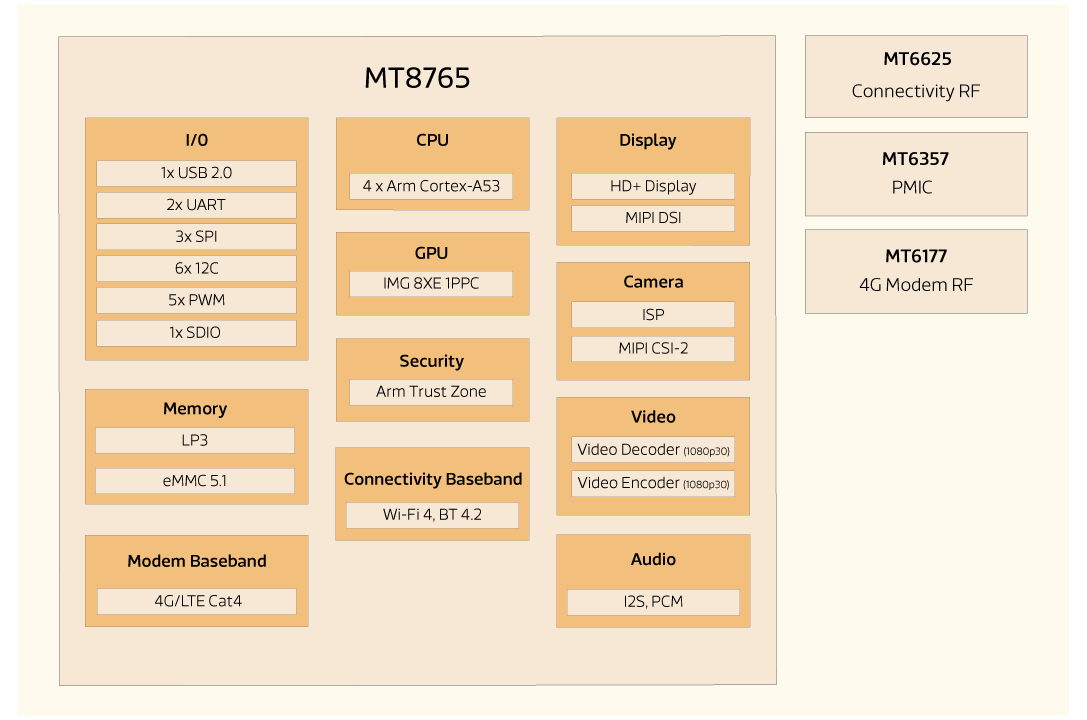The height and width of the screenshot is (720, 1087).
Task: Click the Wi-Fi 4, BT 4.2 label
Action: pyautogui.click(x=432, y=514)
